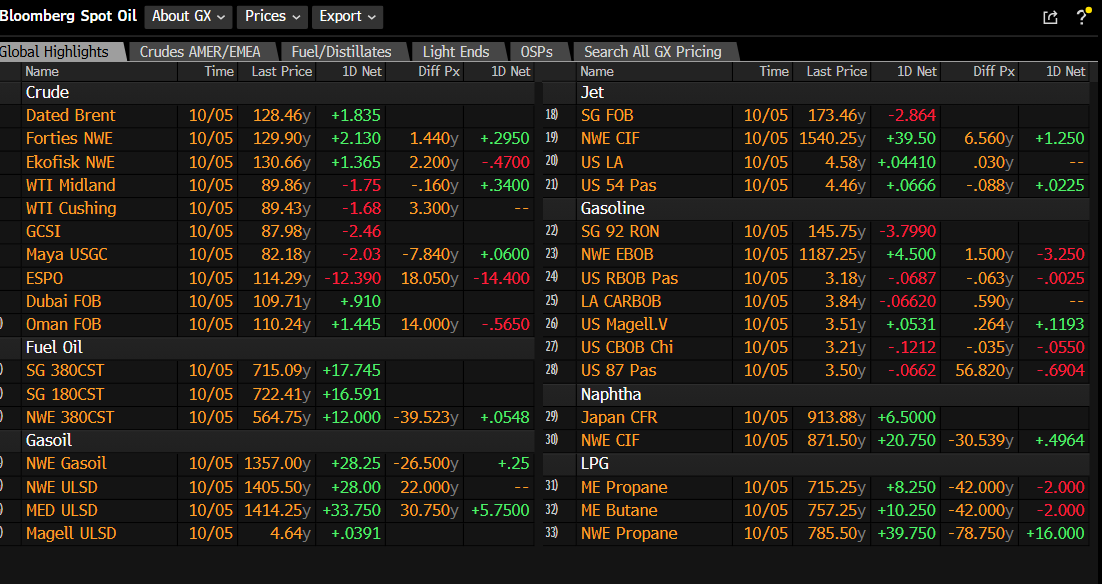Open the Prices dropdown menu
The height and width of the screenshot is (584, 1102).
coord(272,16)
